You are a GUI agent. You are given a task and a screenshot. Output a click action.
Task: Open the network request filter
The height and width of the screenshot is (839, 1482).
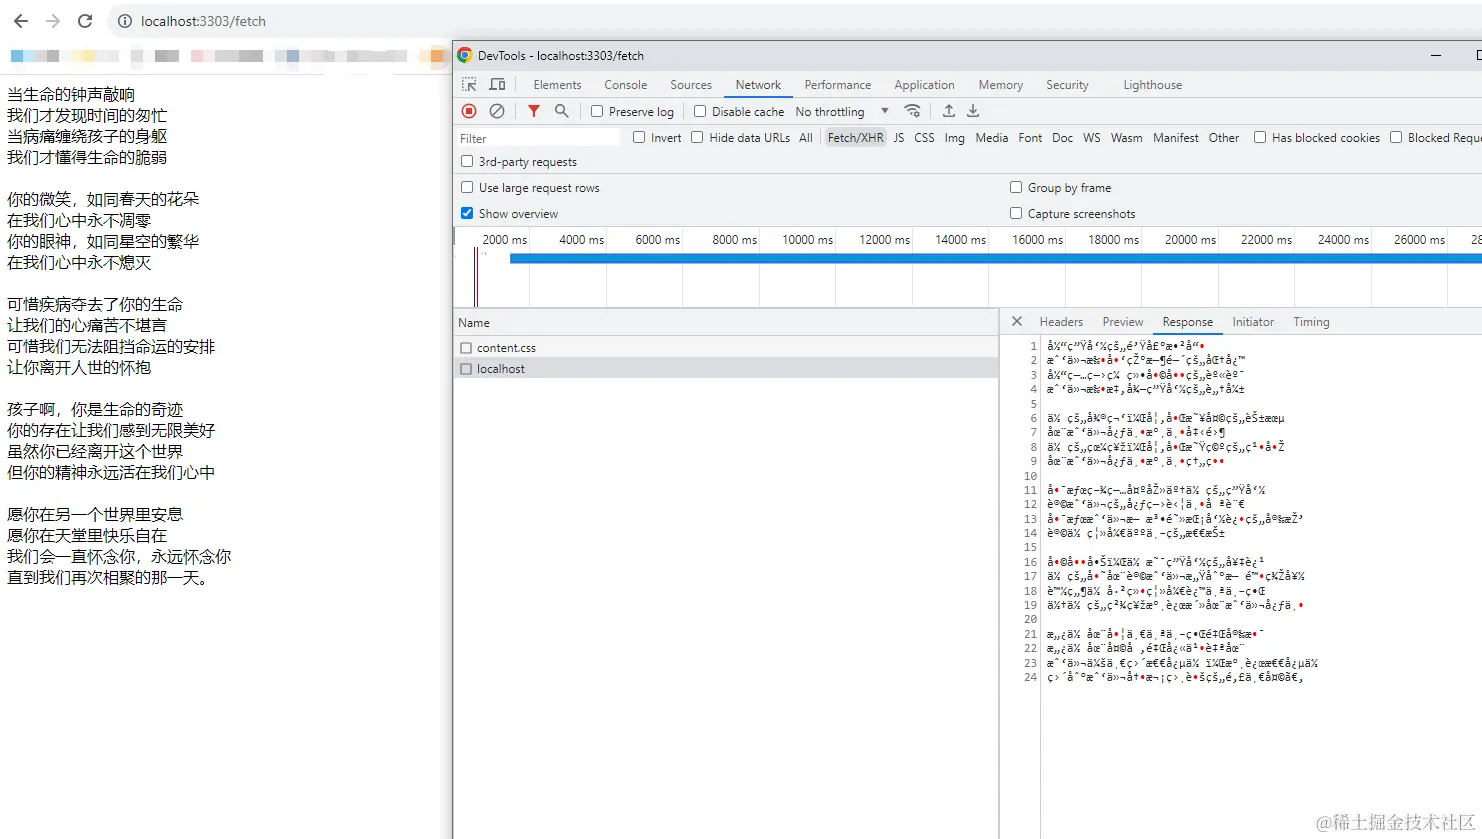(x=532, y=111)
